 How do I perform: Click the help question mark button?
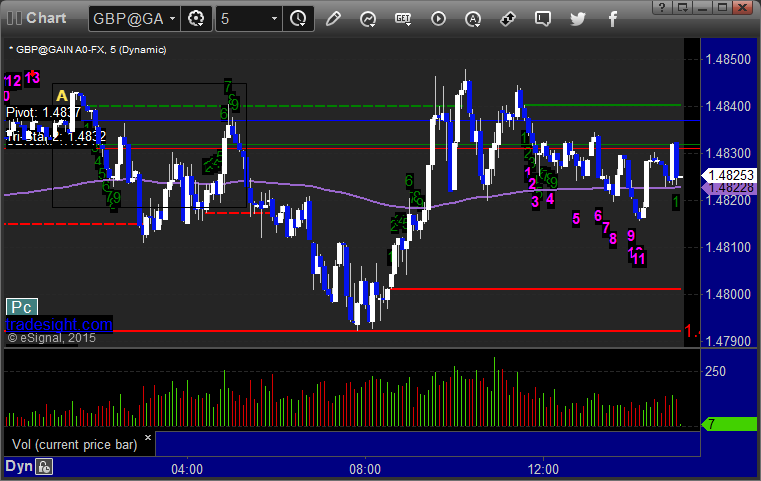[662, 7]
